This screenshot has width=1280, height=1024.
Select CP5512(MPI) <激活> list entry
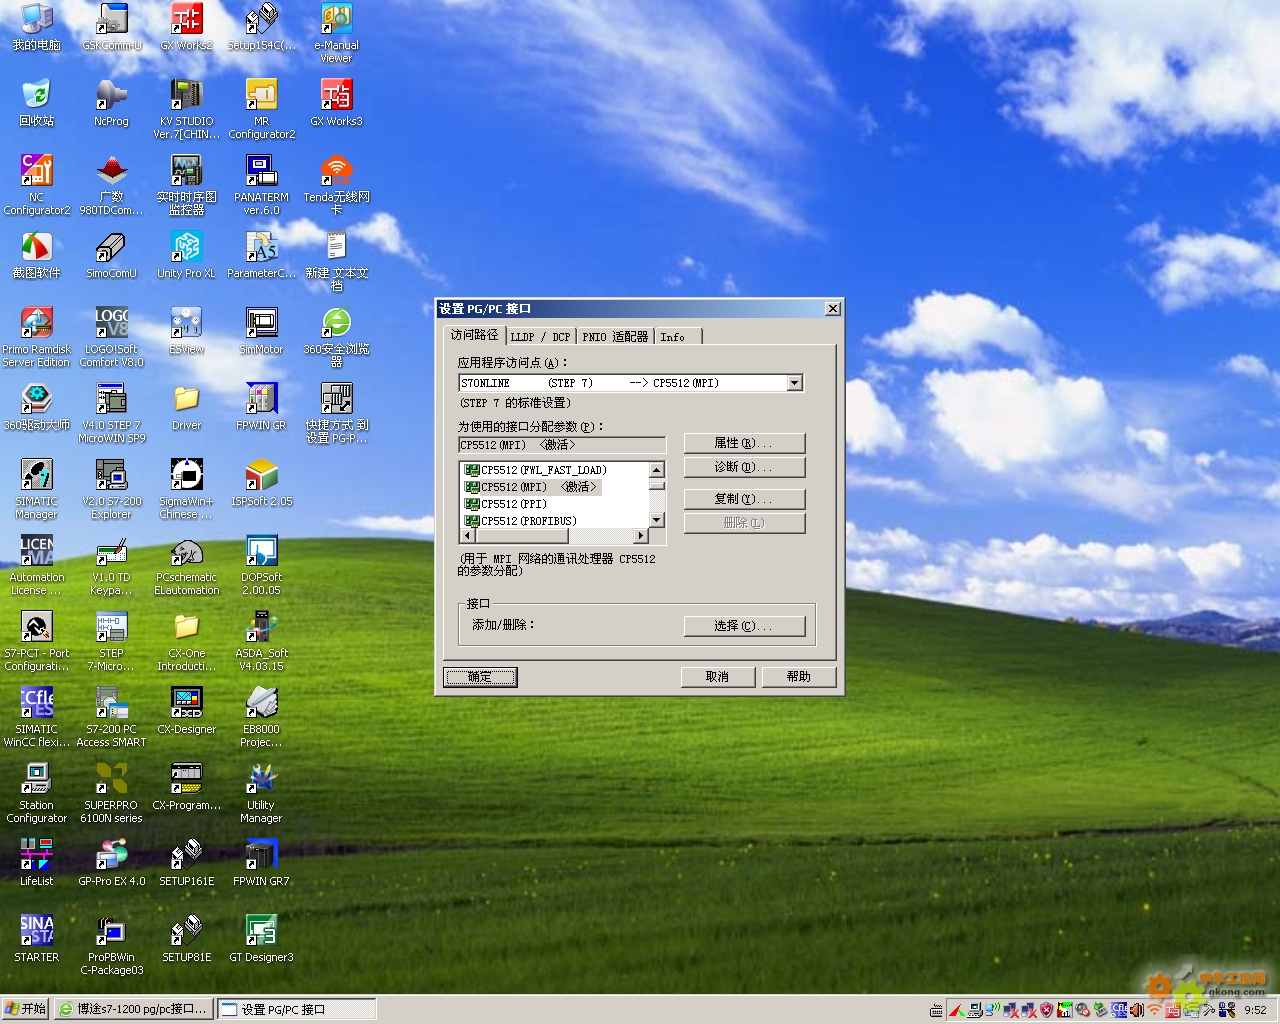coord(531,487)
